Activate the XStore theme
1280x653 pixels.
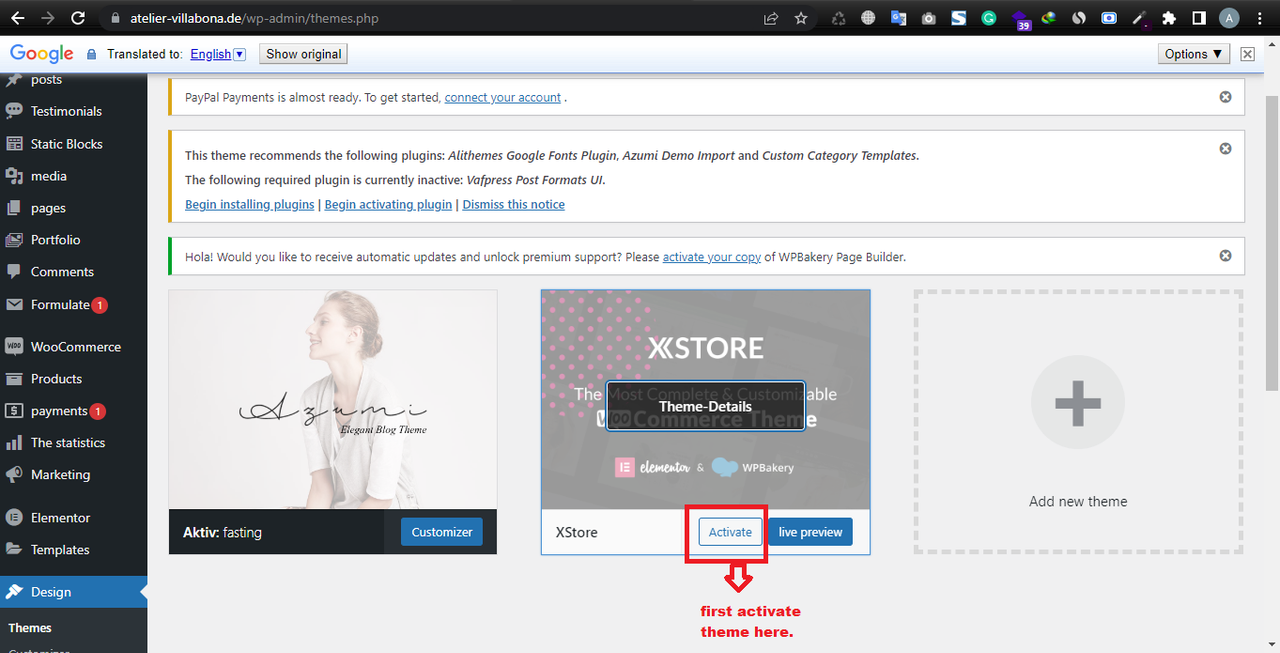coord(730,532)
